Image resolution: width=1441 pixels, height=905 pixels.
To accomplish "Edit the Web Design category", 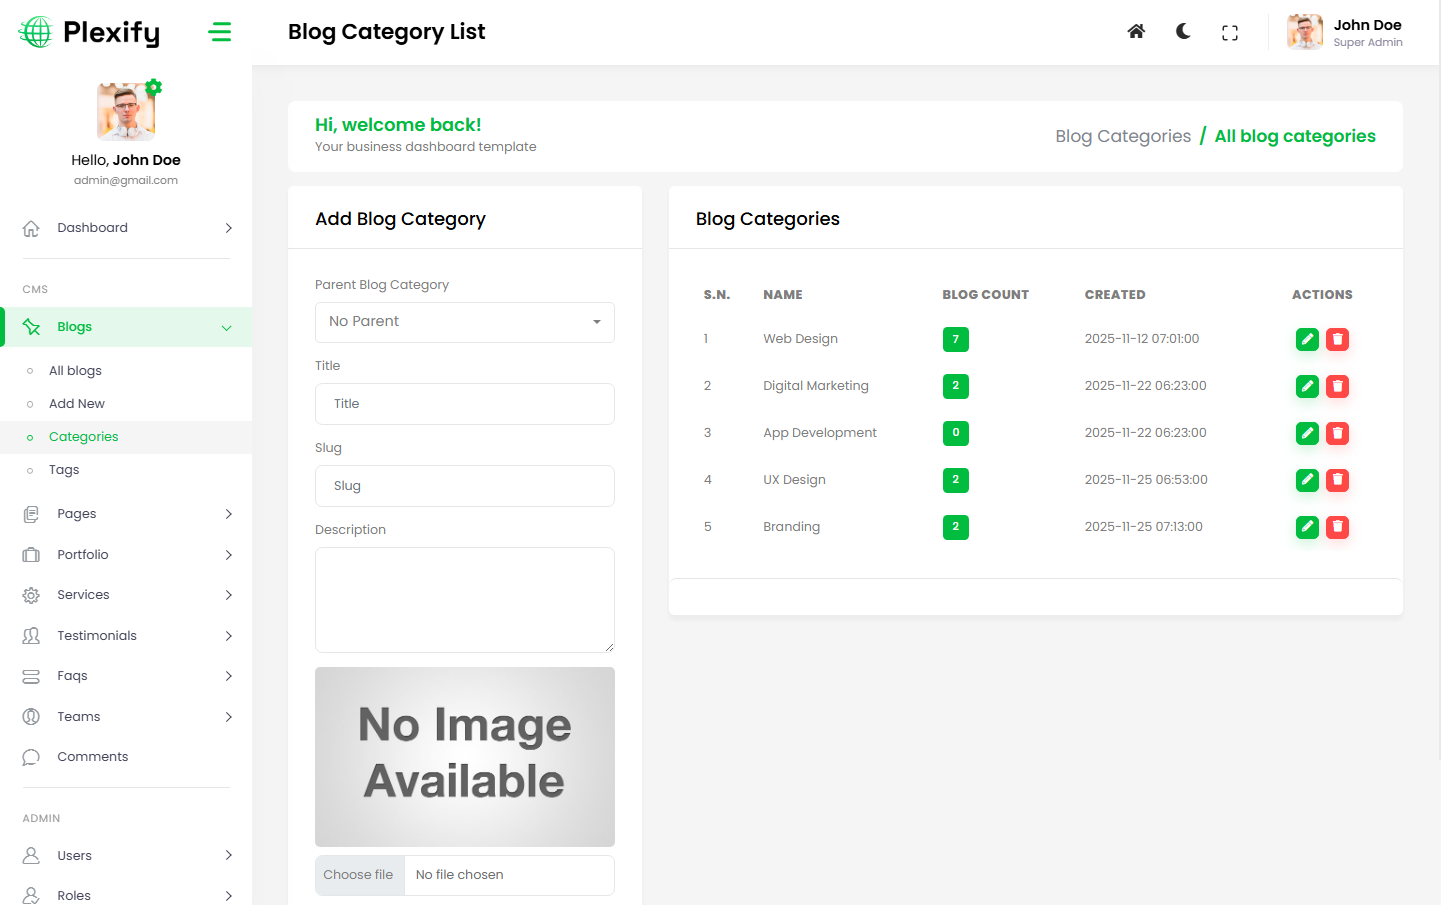I will coord(1307,339).
